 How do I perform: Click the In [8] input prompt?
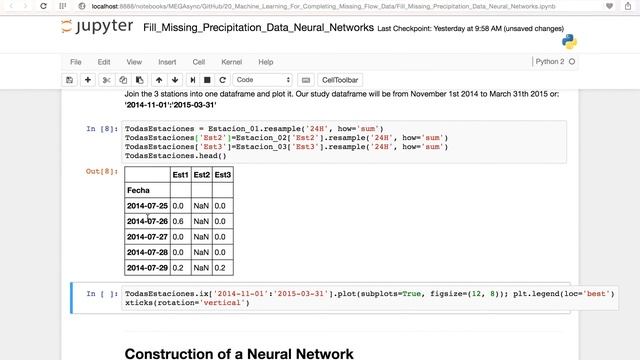click(x=102, y=129)
